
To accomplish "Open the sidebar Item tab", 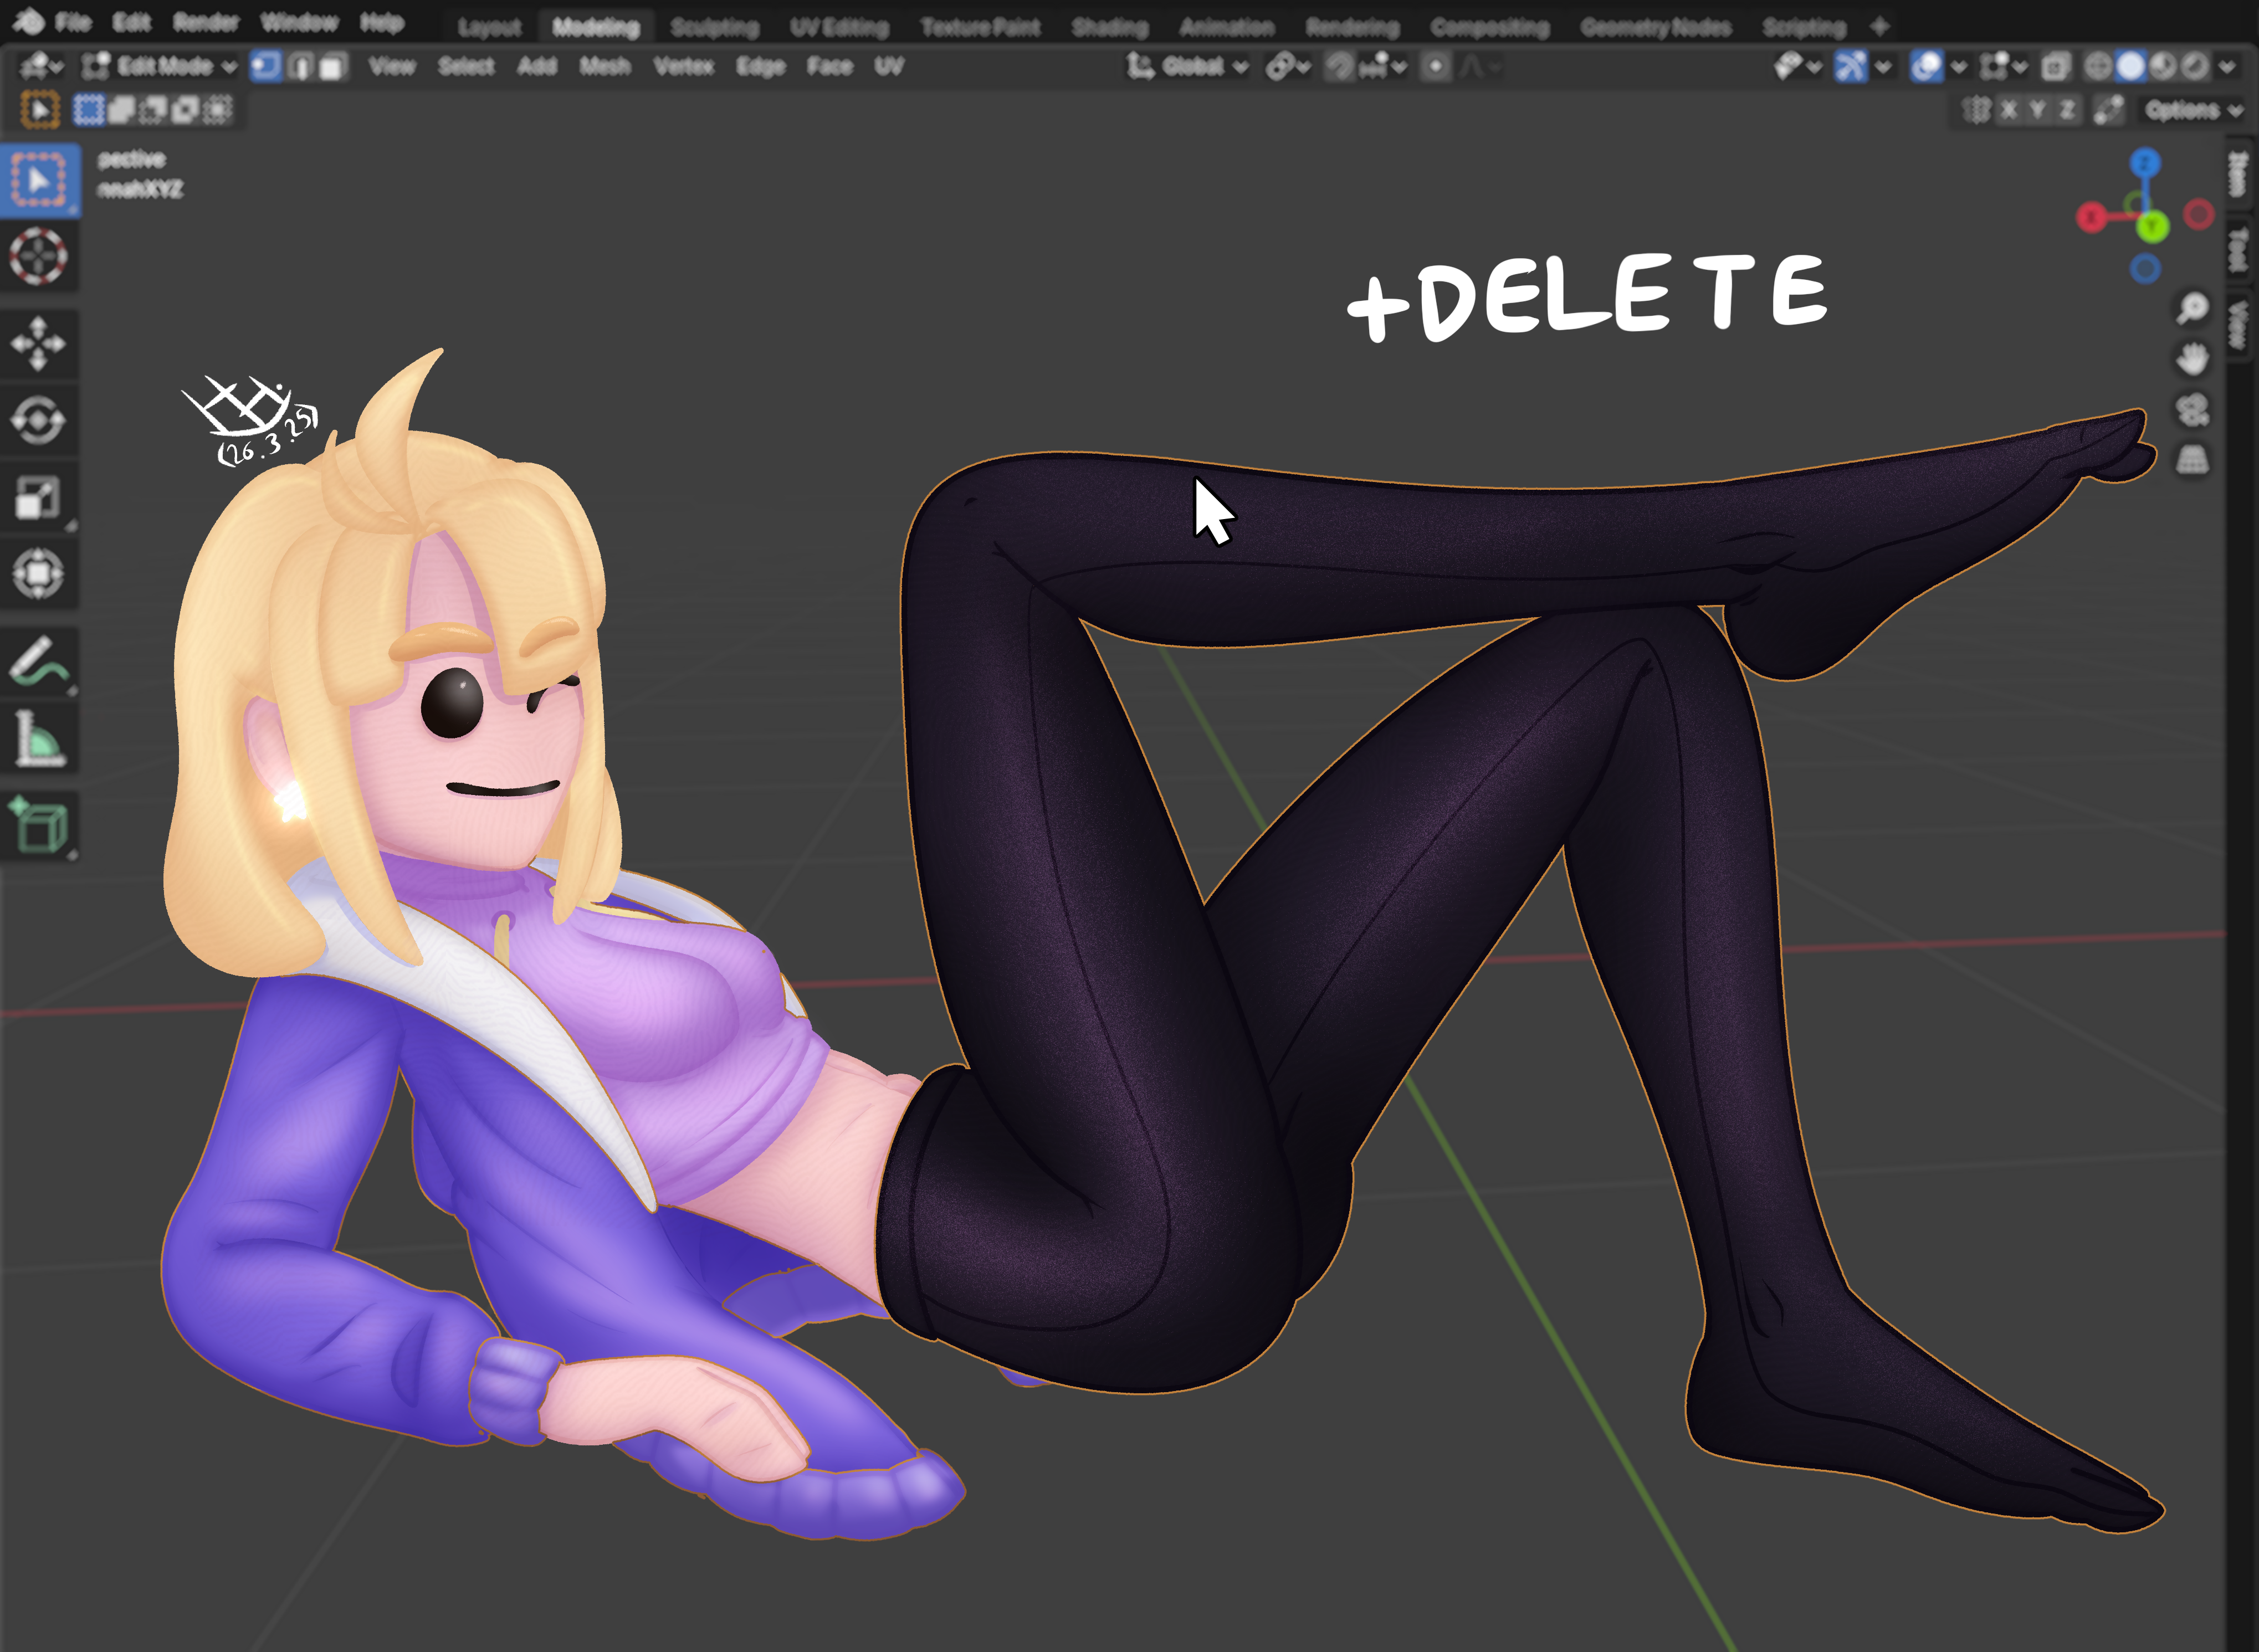I will click(x=2239, y=175).
